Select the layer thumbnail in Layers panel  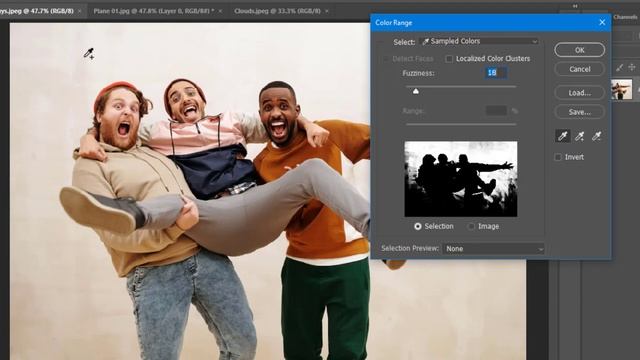tap(621, 89)
